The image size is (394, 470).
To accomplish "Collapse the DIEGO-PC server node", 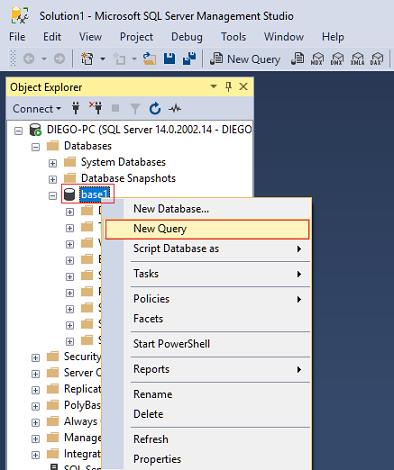I will click(18, 130).
